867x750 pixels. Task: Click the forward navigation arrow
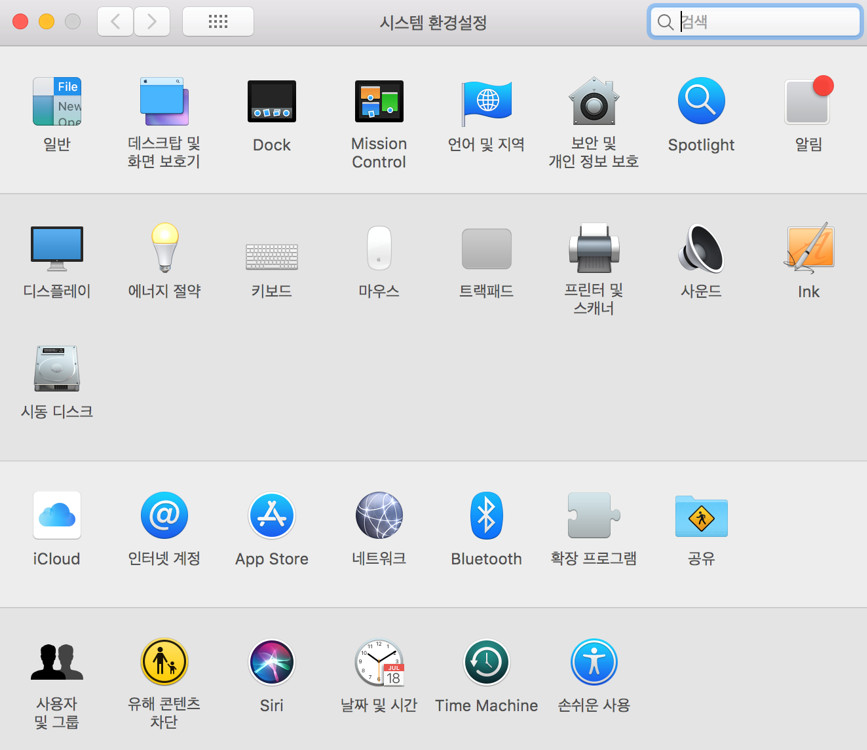coord(152,22)
